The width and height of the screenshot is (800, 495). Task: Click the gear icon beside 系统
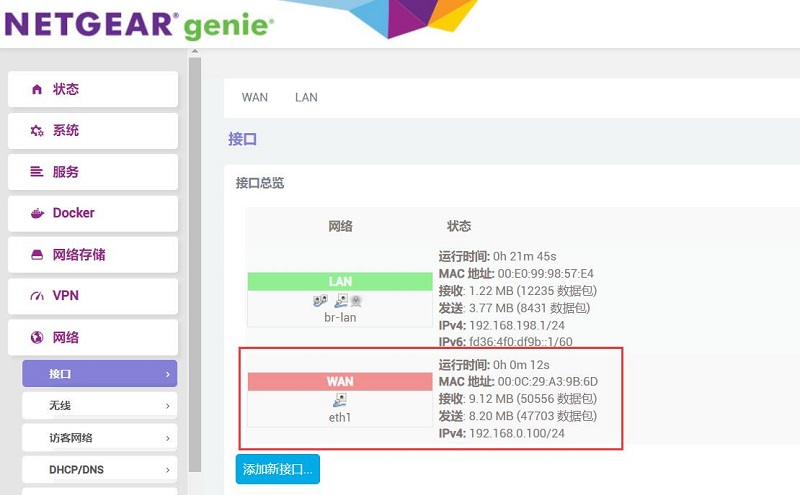point(37,131)
